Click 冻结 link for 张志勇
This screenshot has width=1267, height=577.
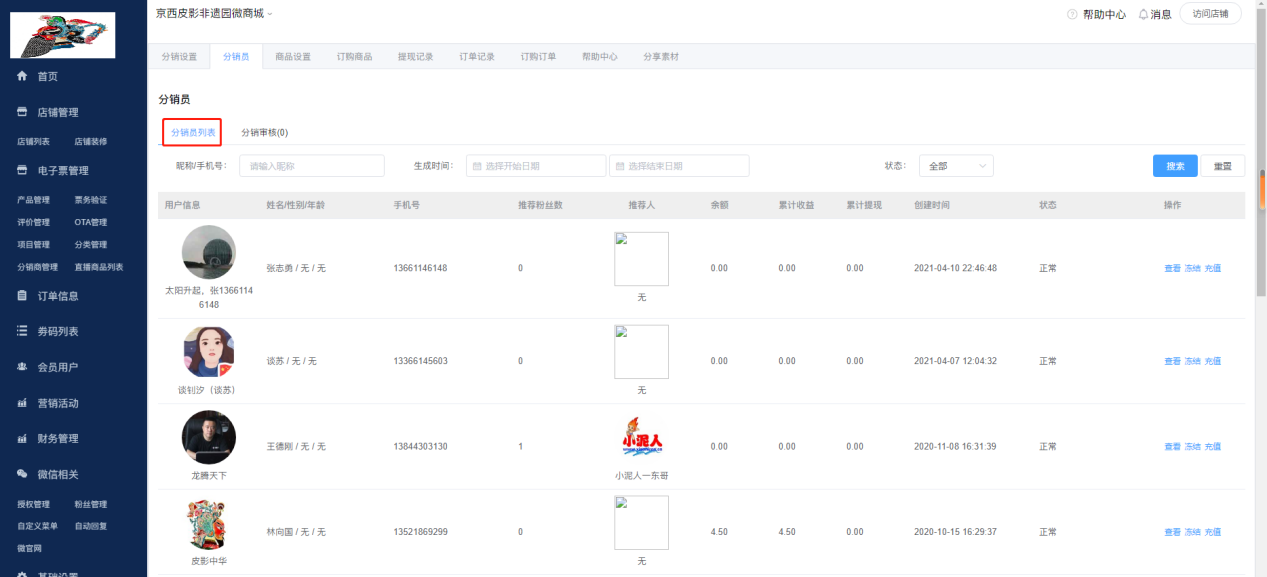(1192, 268)
